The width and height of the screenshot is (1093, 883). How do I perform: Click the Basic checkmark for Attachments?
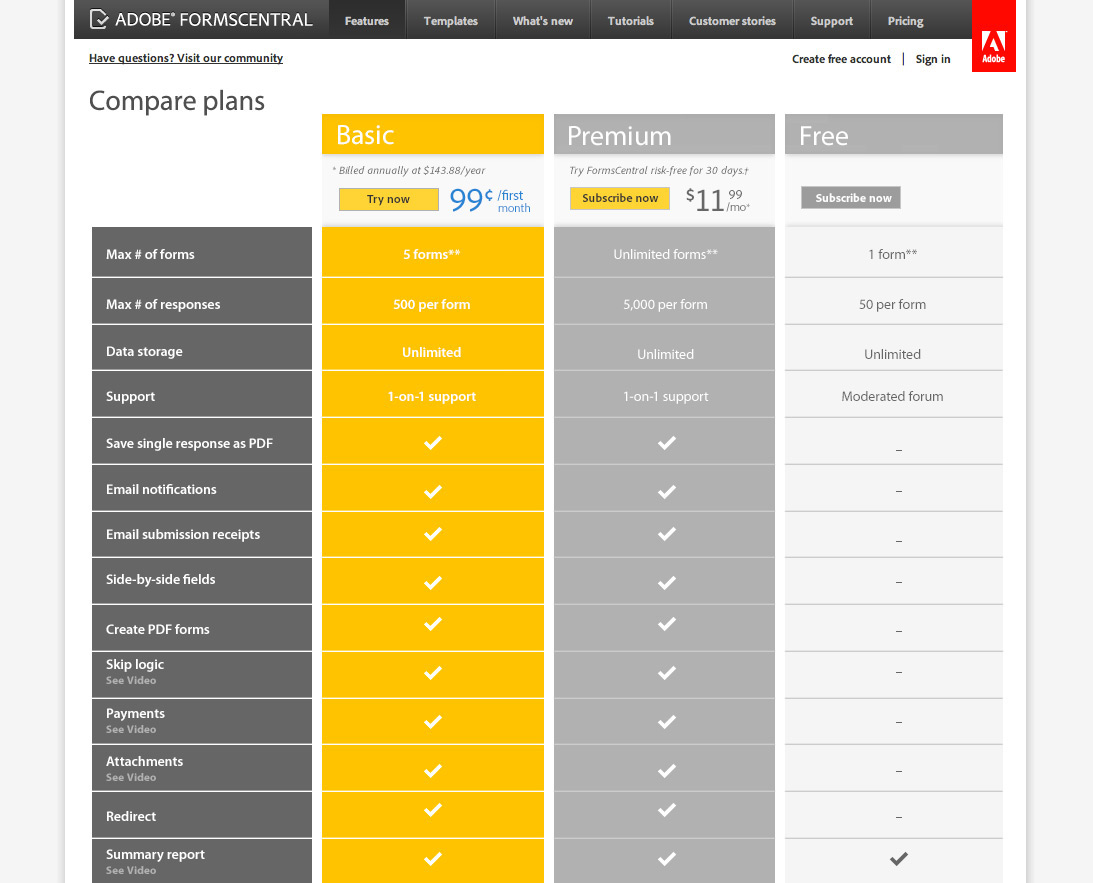[x=433, y=770]
